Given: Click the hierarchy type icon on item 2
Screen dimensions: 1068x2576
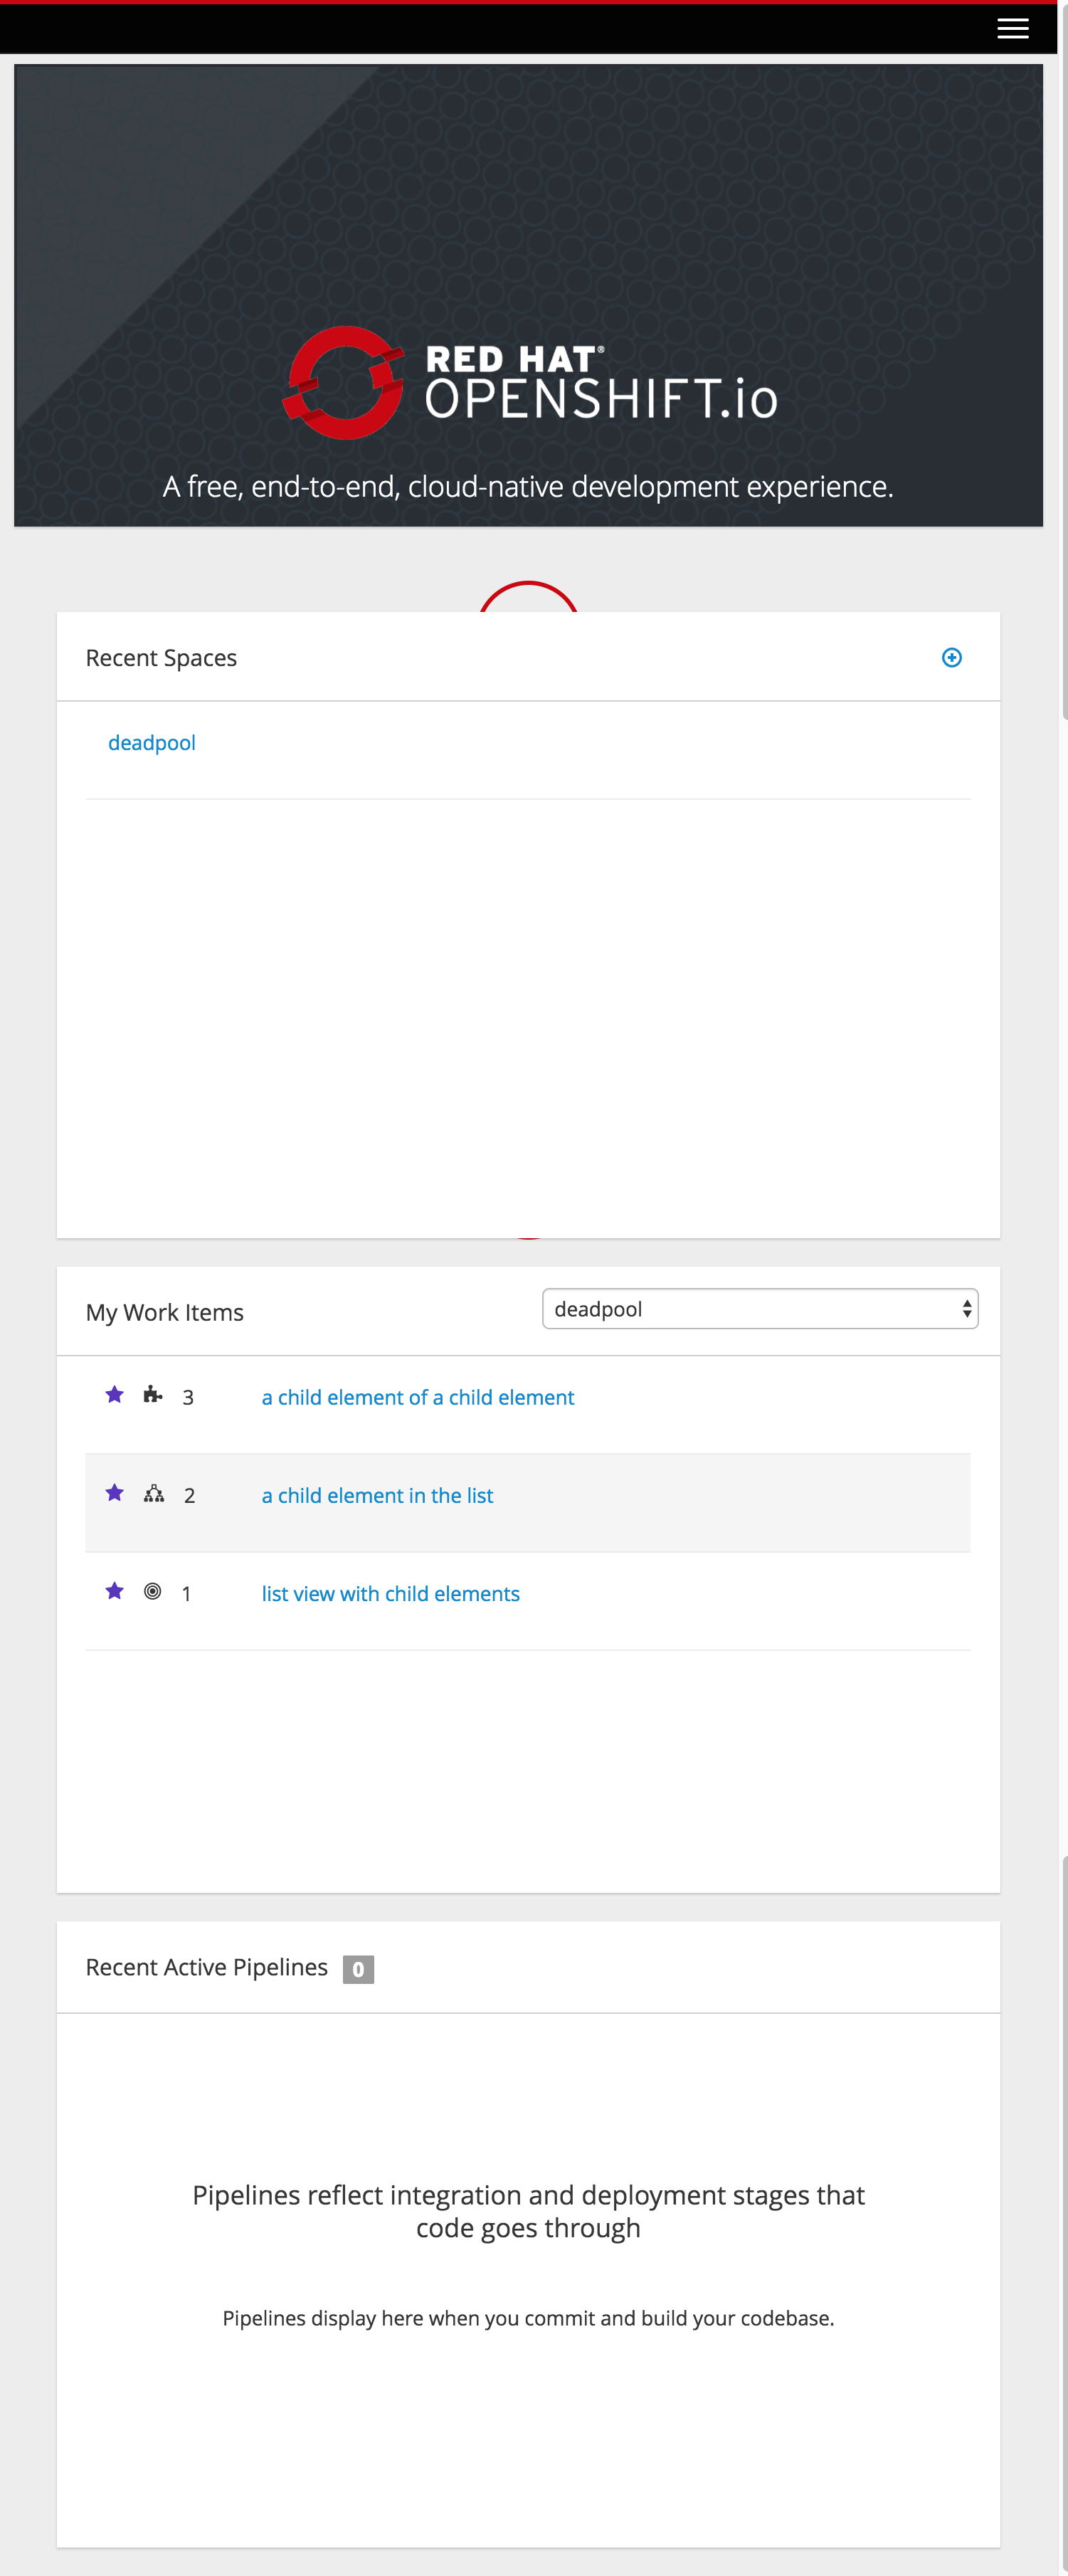Looking at the screenshot, I should coord(153,1493).
